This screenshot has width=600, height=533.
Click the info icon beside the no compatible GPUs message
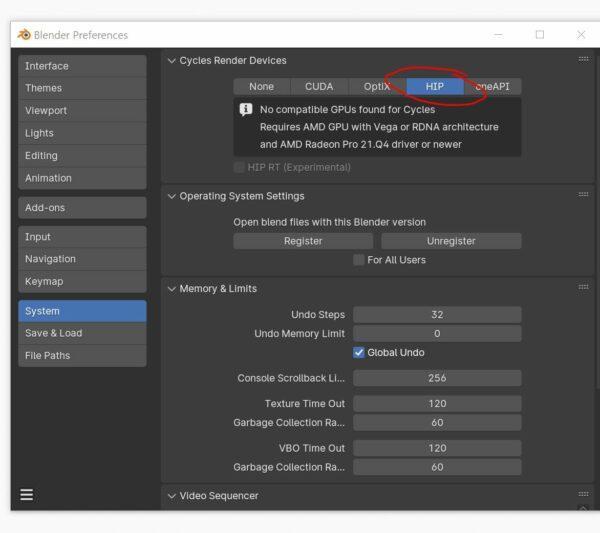pyautogui.click(x=246, y=110)
